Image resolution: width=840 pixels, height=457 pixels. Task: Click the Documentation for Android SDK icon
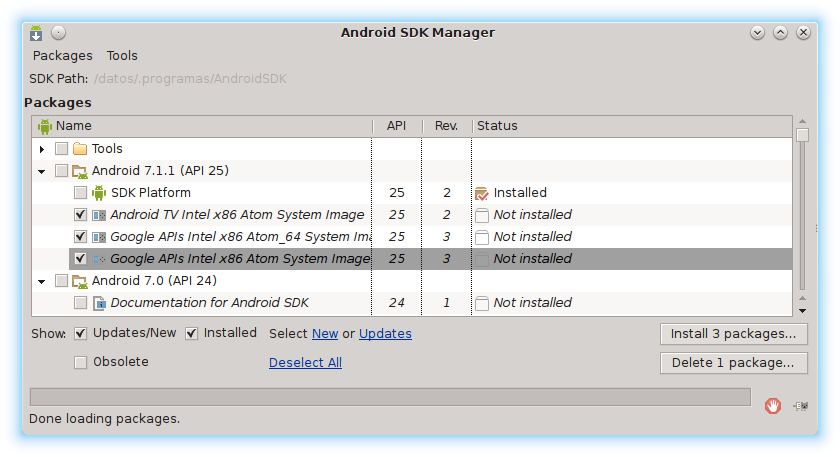(x=99, y=303)
